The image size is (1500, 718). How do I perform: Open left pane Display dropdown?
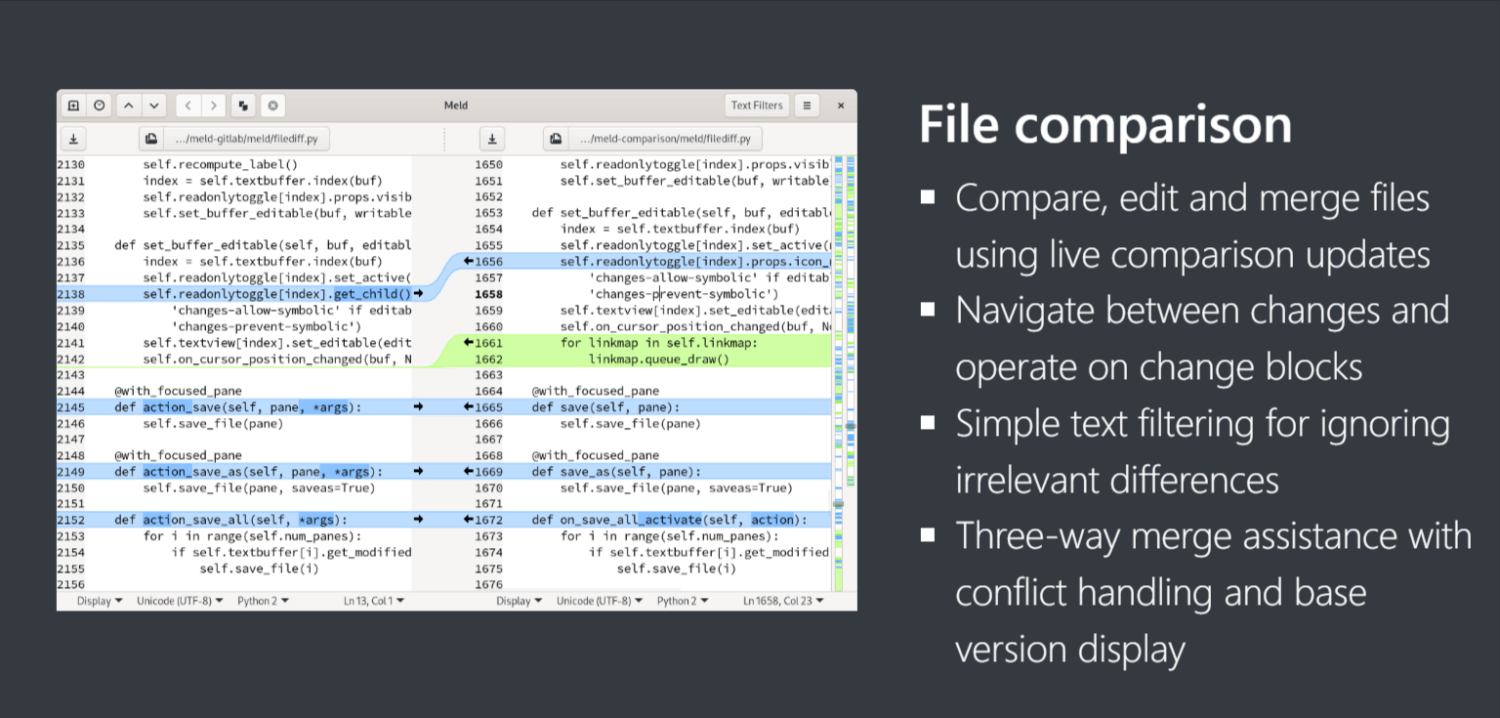click(100, 601)
